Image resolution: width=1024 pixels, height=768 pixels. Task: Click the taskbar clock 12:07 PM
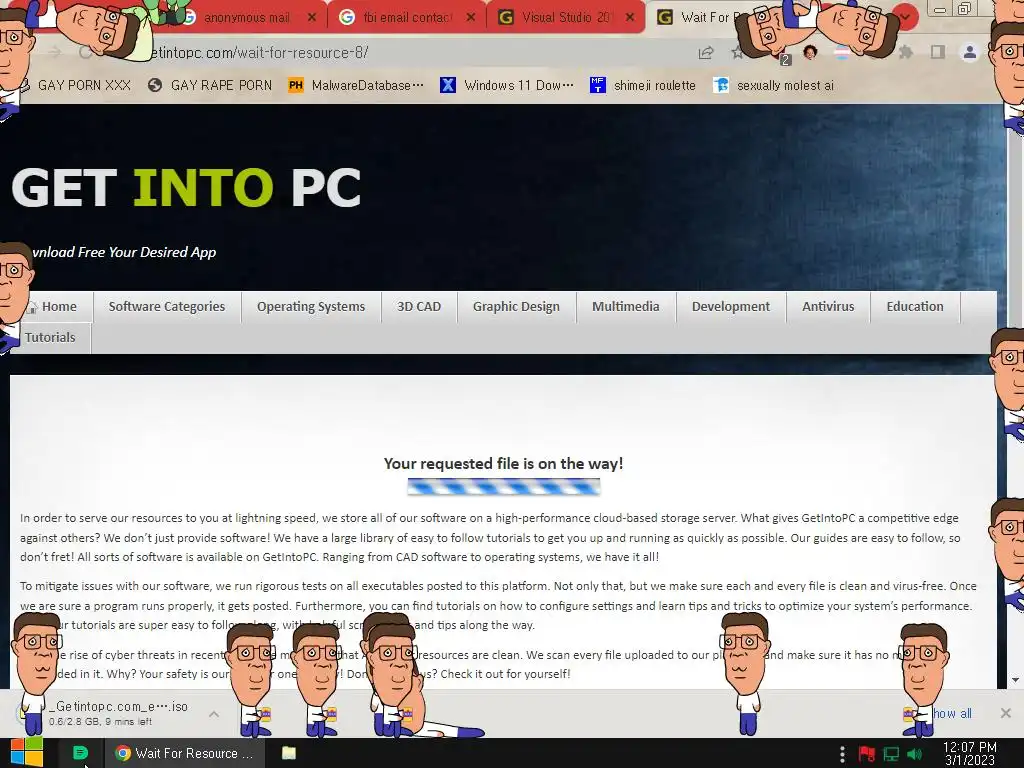[970, 753]
